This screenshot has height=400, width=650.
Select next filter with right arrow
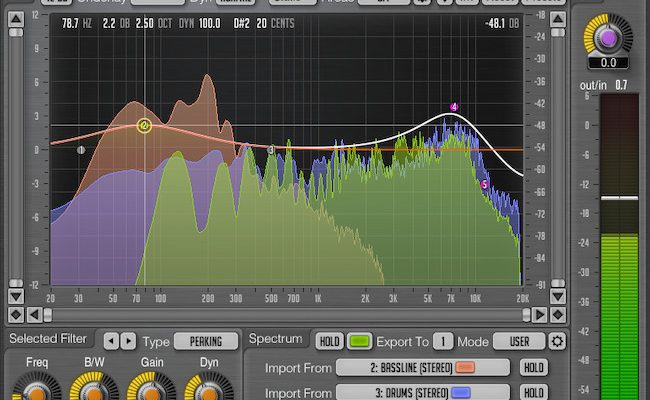pos(127,341)
